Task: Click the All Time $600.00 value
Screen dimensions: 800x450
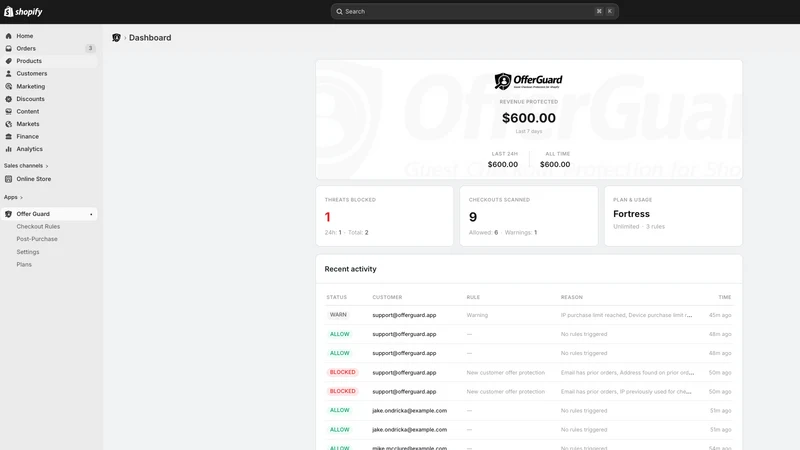Action: click(x=555, y=164)
